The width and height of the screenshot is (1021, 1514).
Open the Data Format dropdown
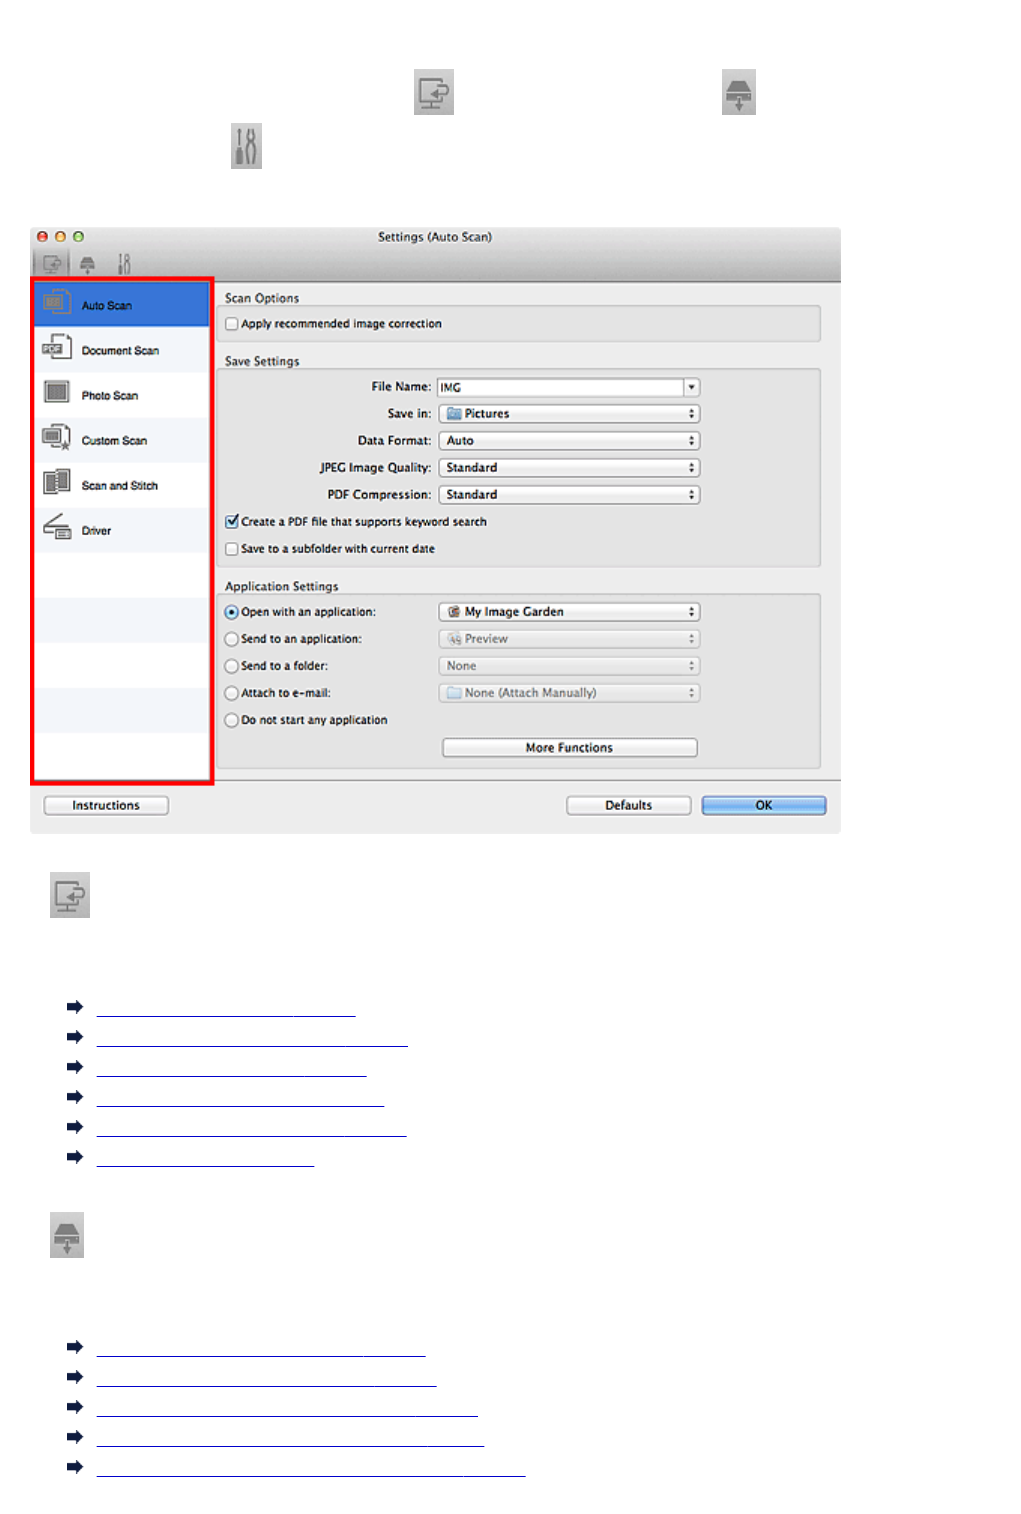569,441
